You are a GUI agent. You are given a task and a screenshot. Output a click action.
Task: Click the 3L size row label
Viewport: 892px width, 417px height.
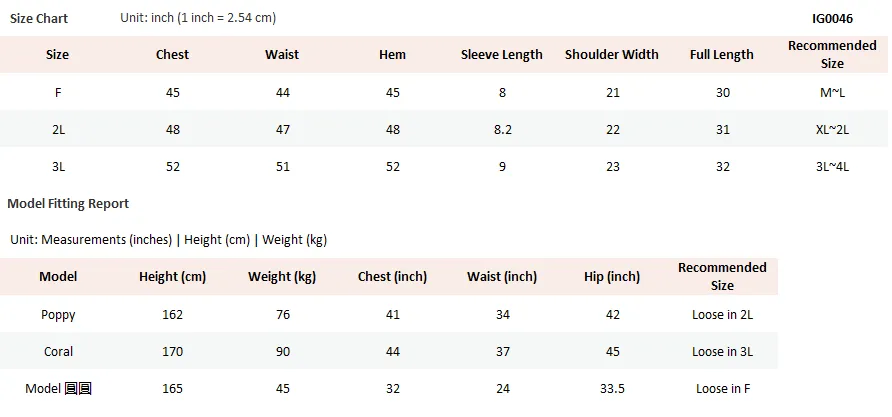[x=59, y=166]
